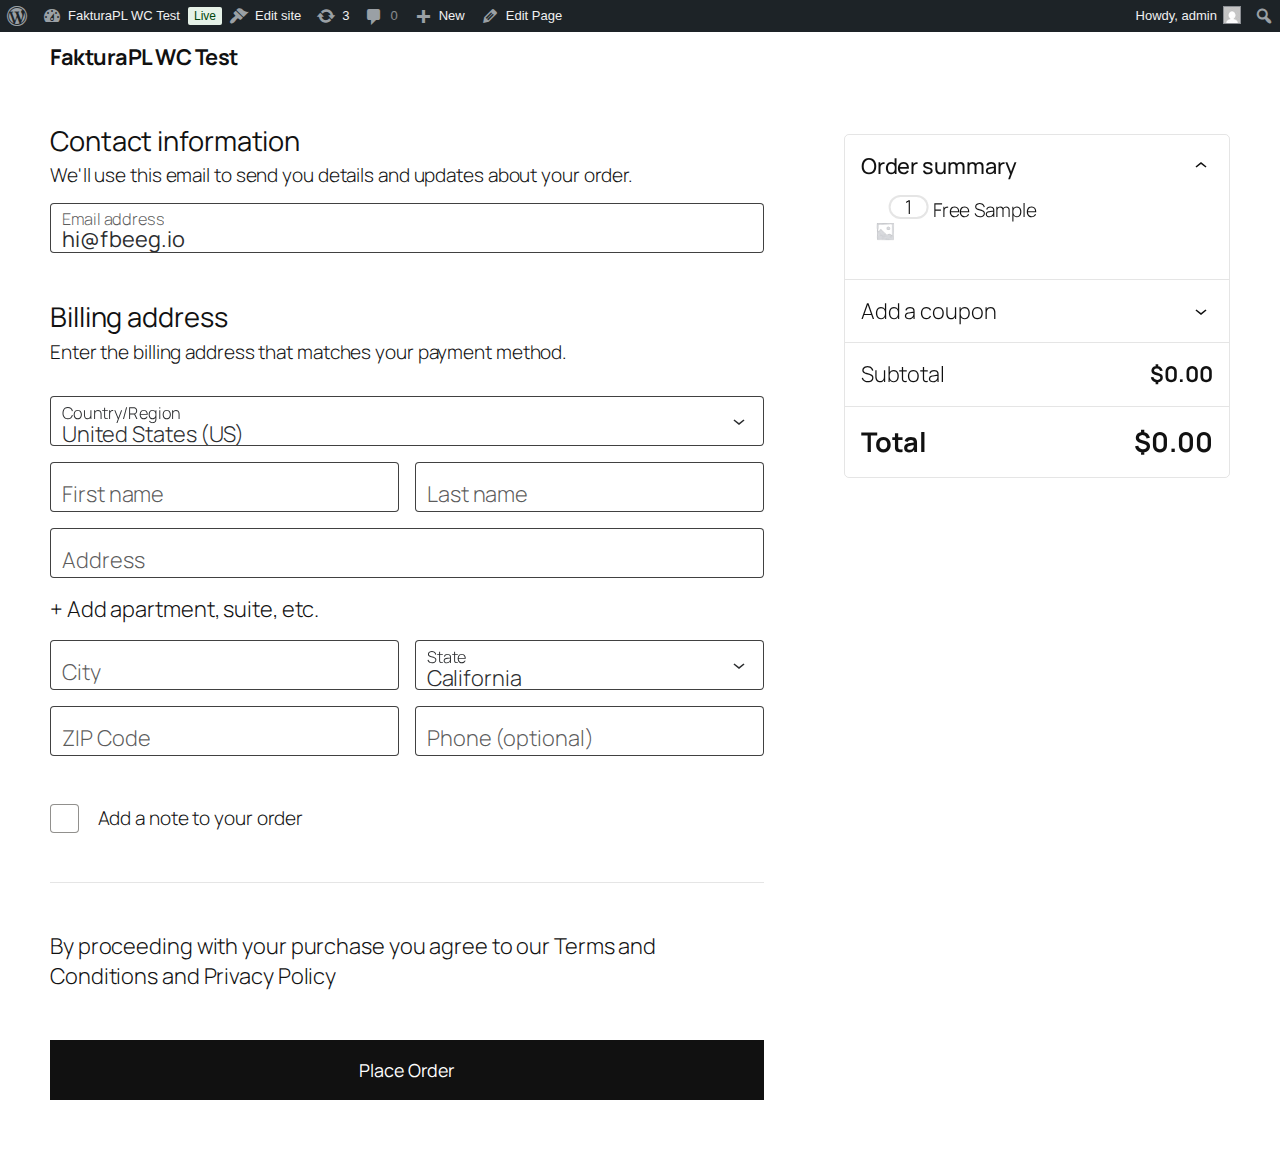Click the Free Sample product thumbnail
Viewport: 1280px width, 1164px height.
(885, 232)
